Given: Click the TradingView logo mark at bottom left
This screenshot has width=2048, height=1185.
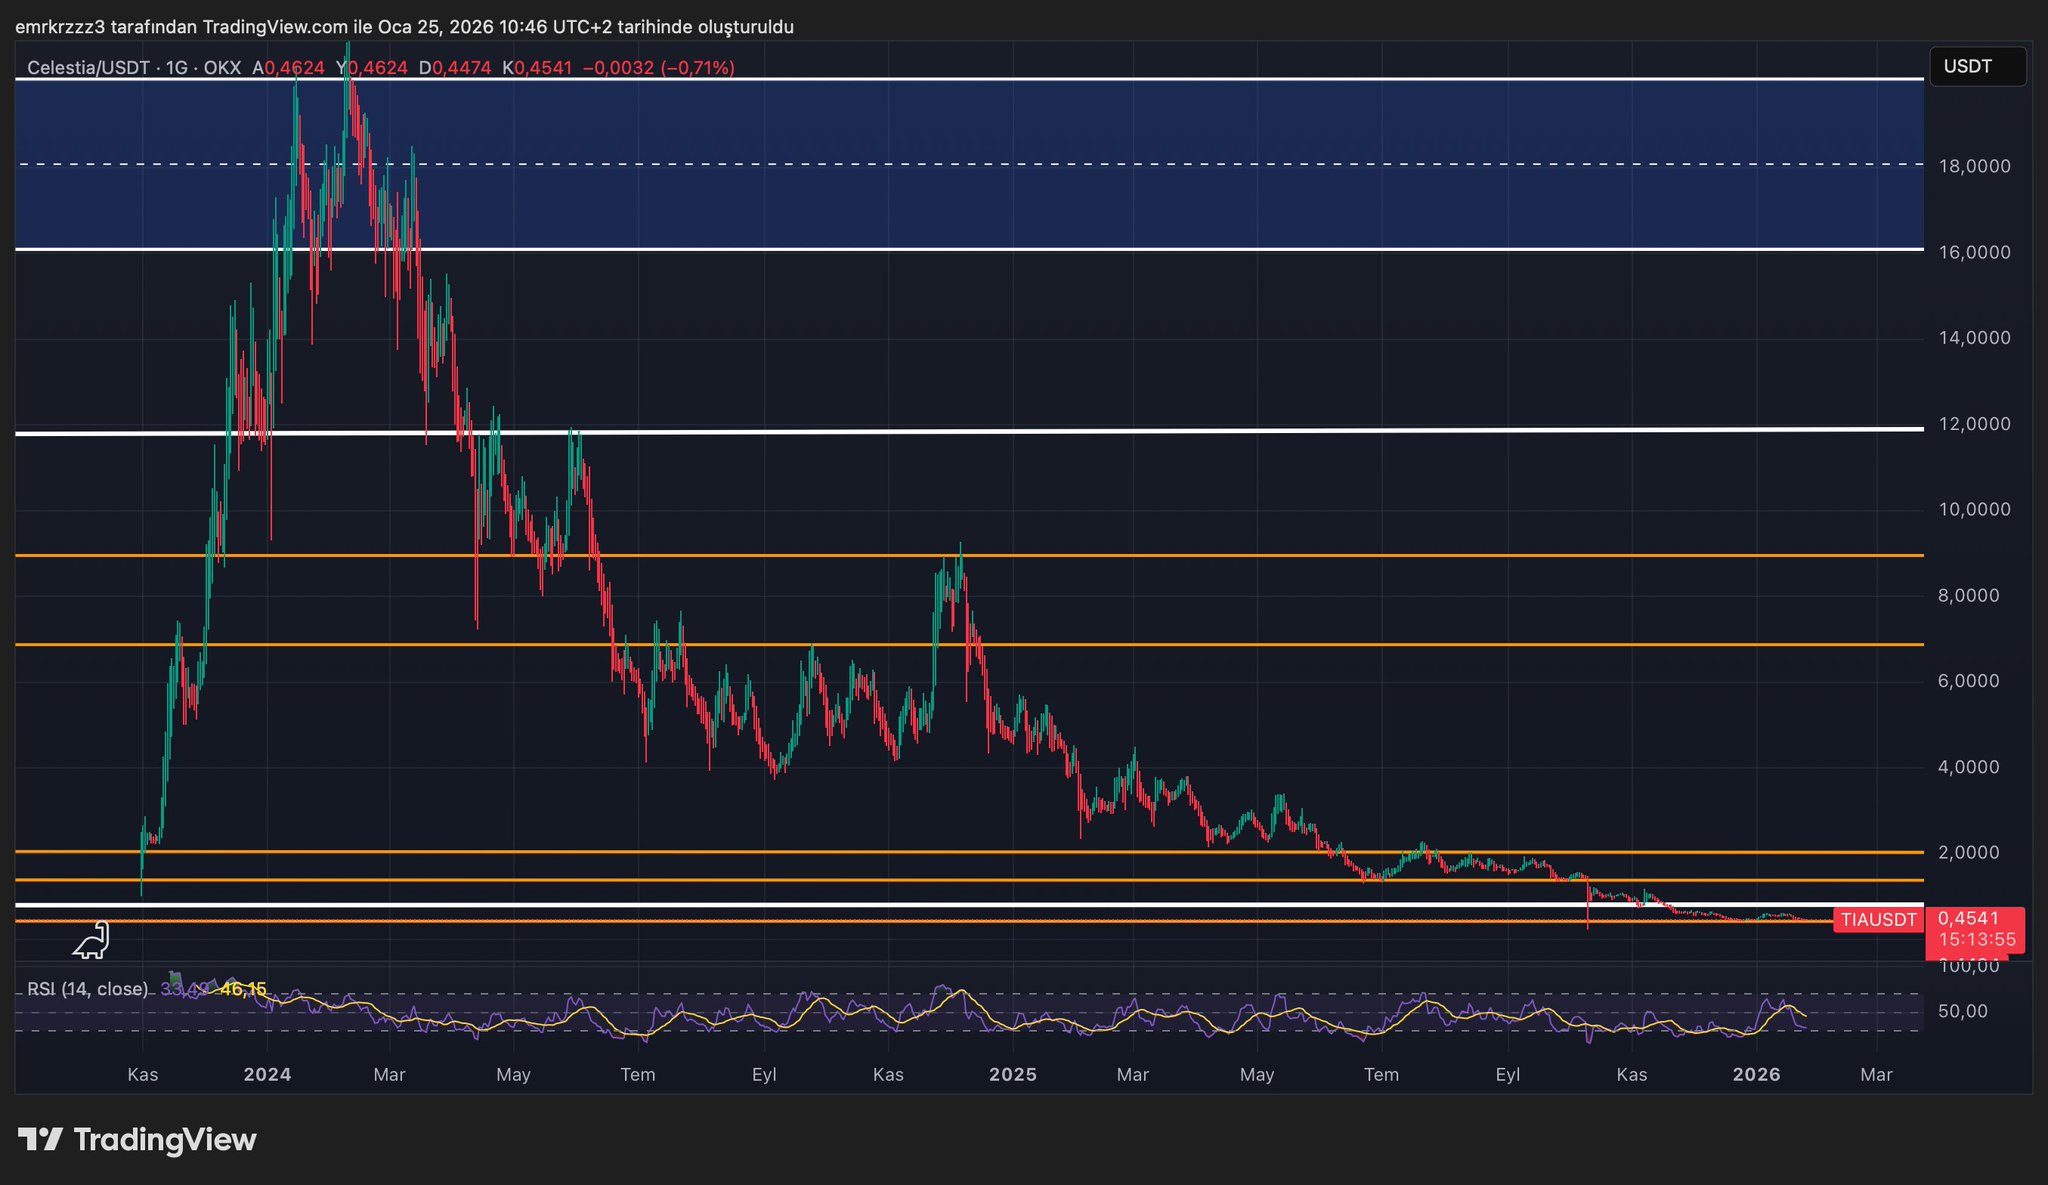Looking at the screenshot, I should (x=41, y=1139).
